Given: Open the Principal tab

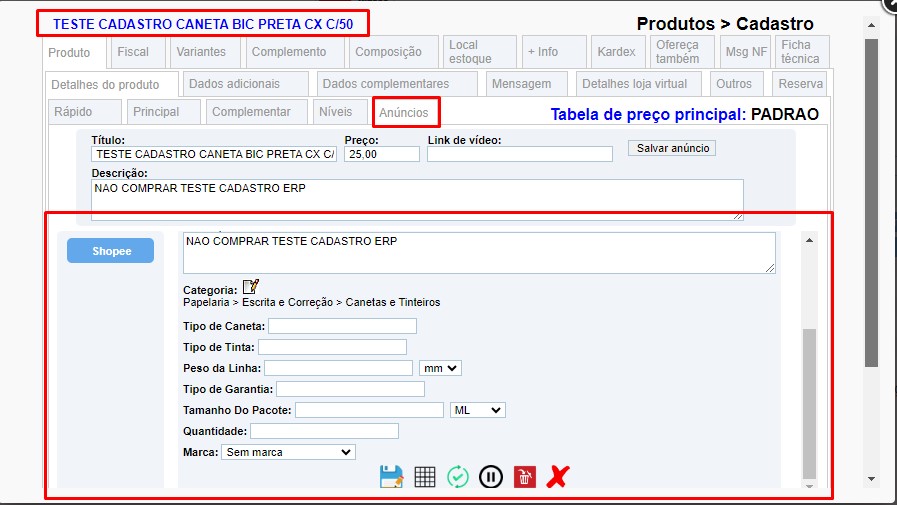Looking at the screenshot, I should click(x=164, y=112).
